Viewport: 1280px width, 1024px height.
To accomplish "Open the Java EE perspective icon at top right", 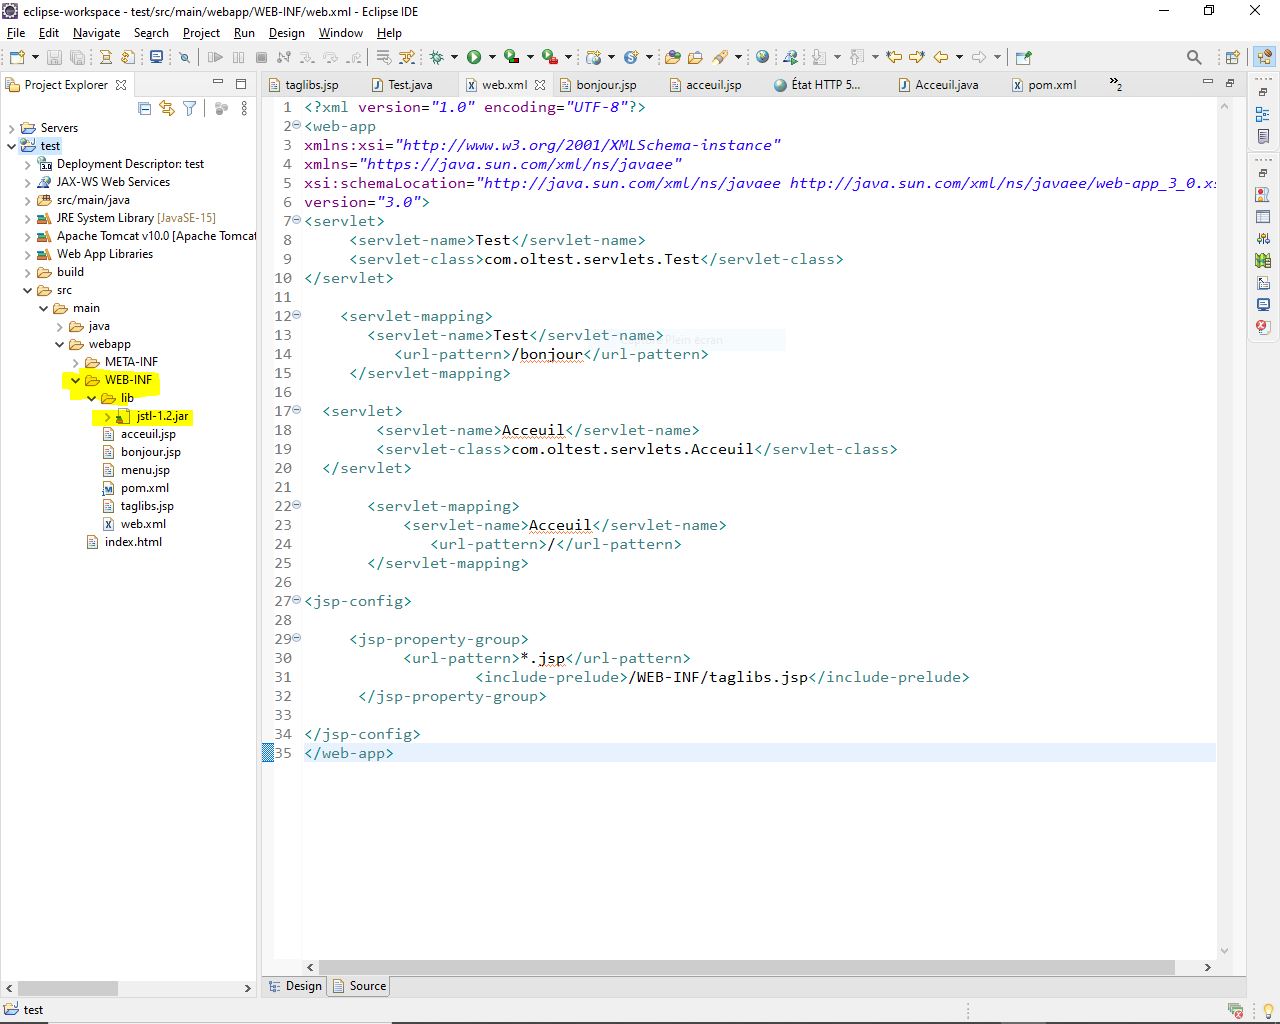I will click(x=1263, y=57).
